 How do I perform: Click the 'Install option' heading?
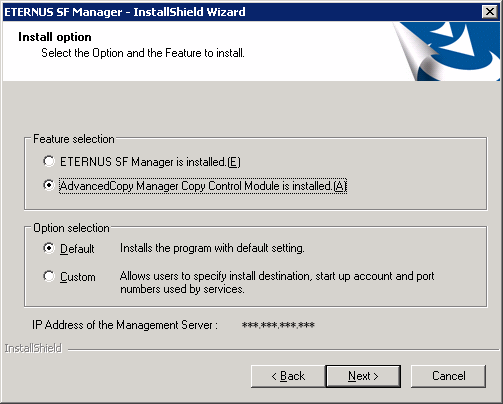click(x=55, y=37)
